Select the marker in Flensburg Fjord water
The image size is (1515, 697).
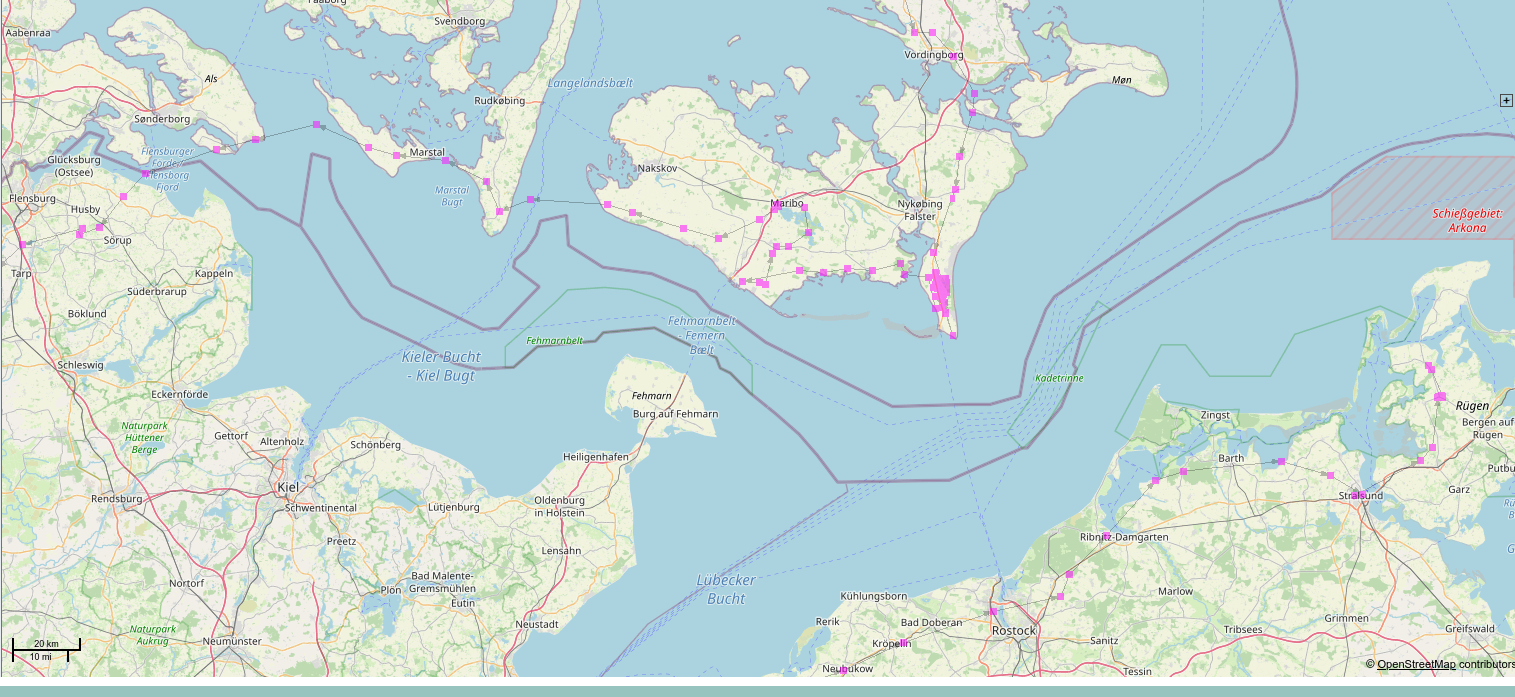[x=145, y=174]
